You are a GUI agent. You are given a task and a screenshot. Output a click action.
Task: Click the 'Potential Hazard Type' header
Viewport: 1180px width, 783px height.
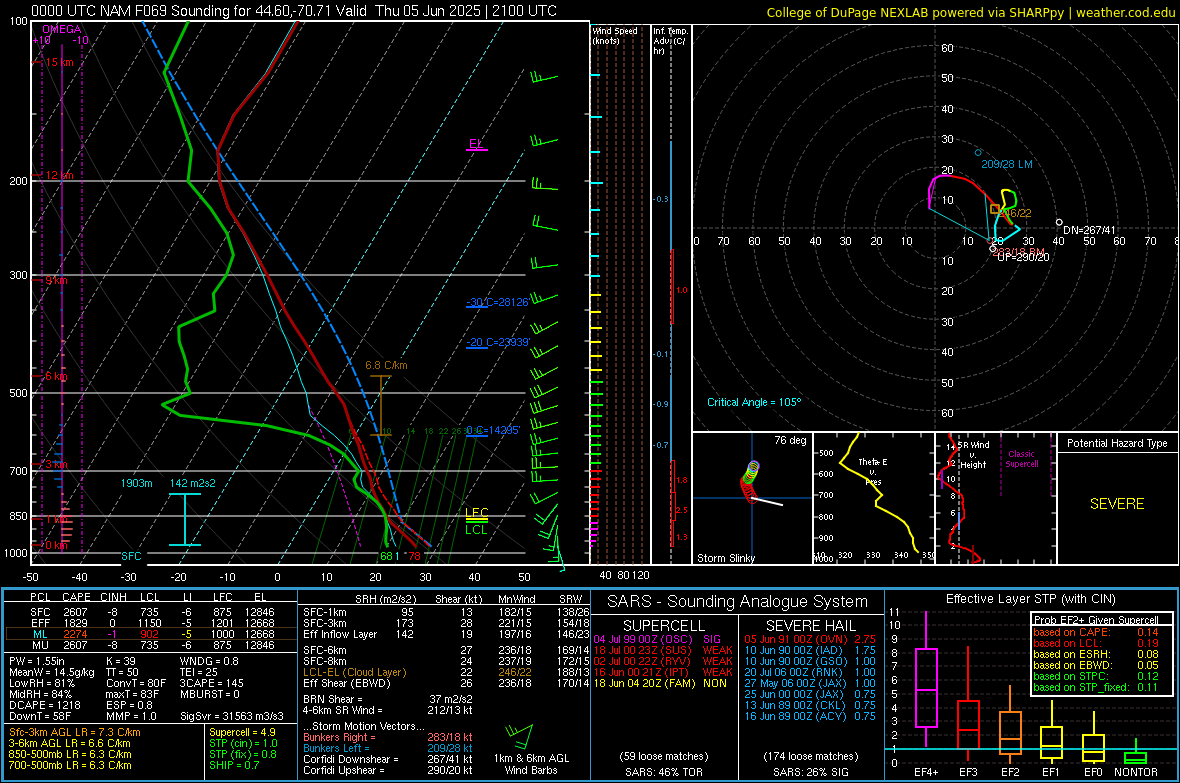pyautogui.click(x=1118, y=443)
